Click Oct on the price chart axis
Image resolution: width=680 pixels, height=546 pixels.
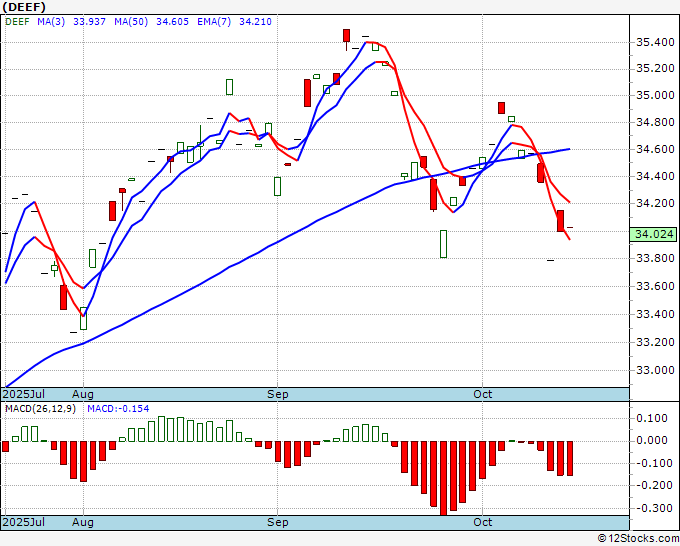click(483, 394)
